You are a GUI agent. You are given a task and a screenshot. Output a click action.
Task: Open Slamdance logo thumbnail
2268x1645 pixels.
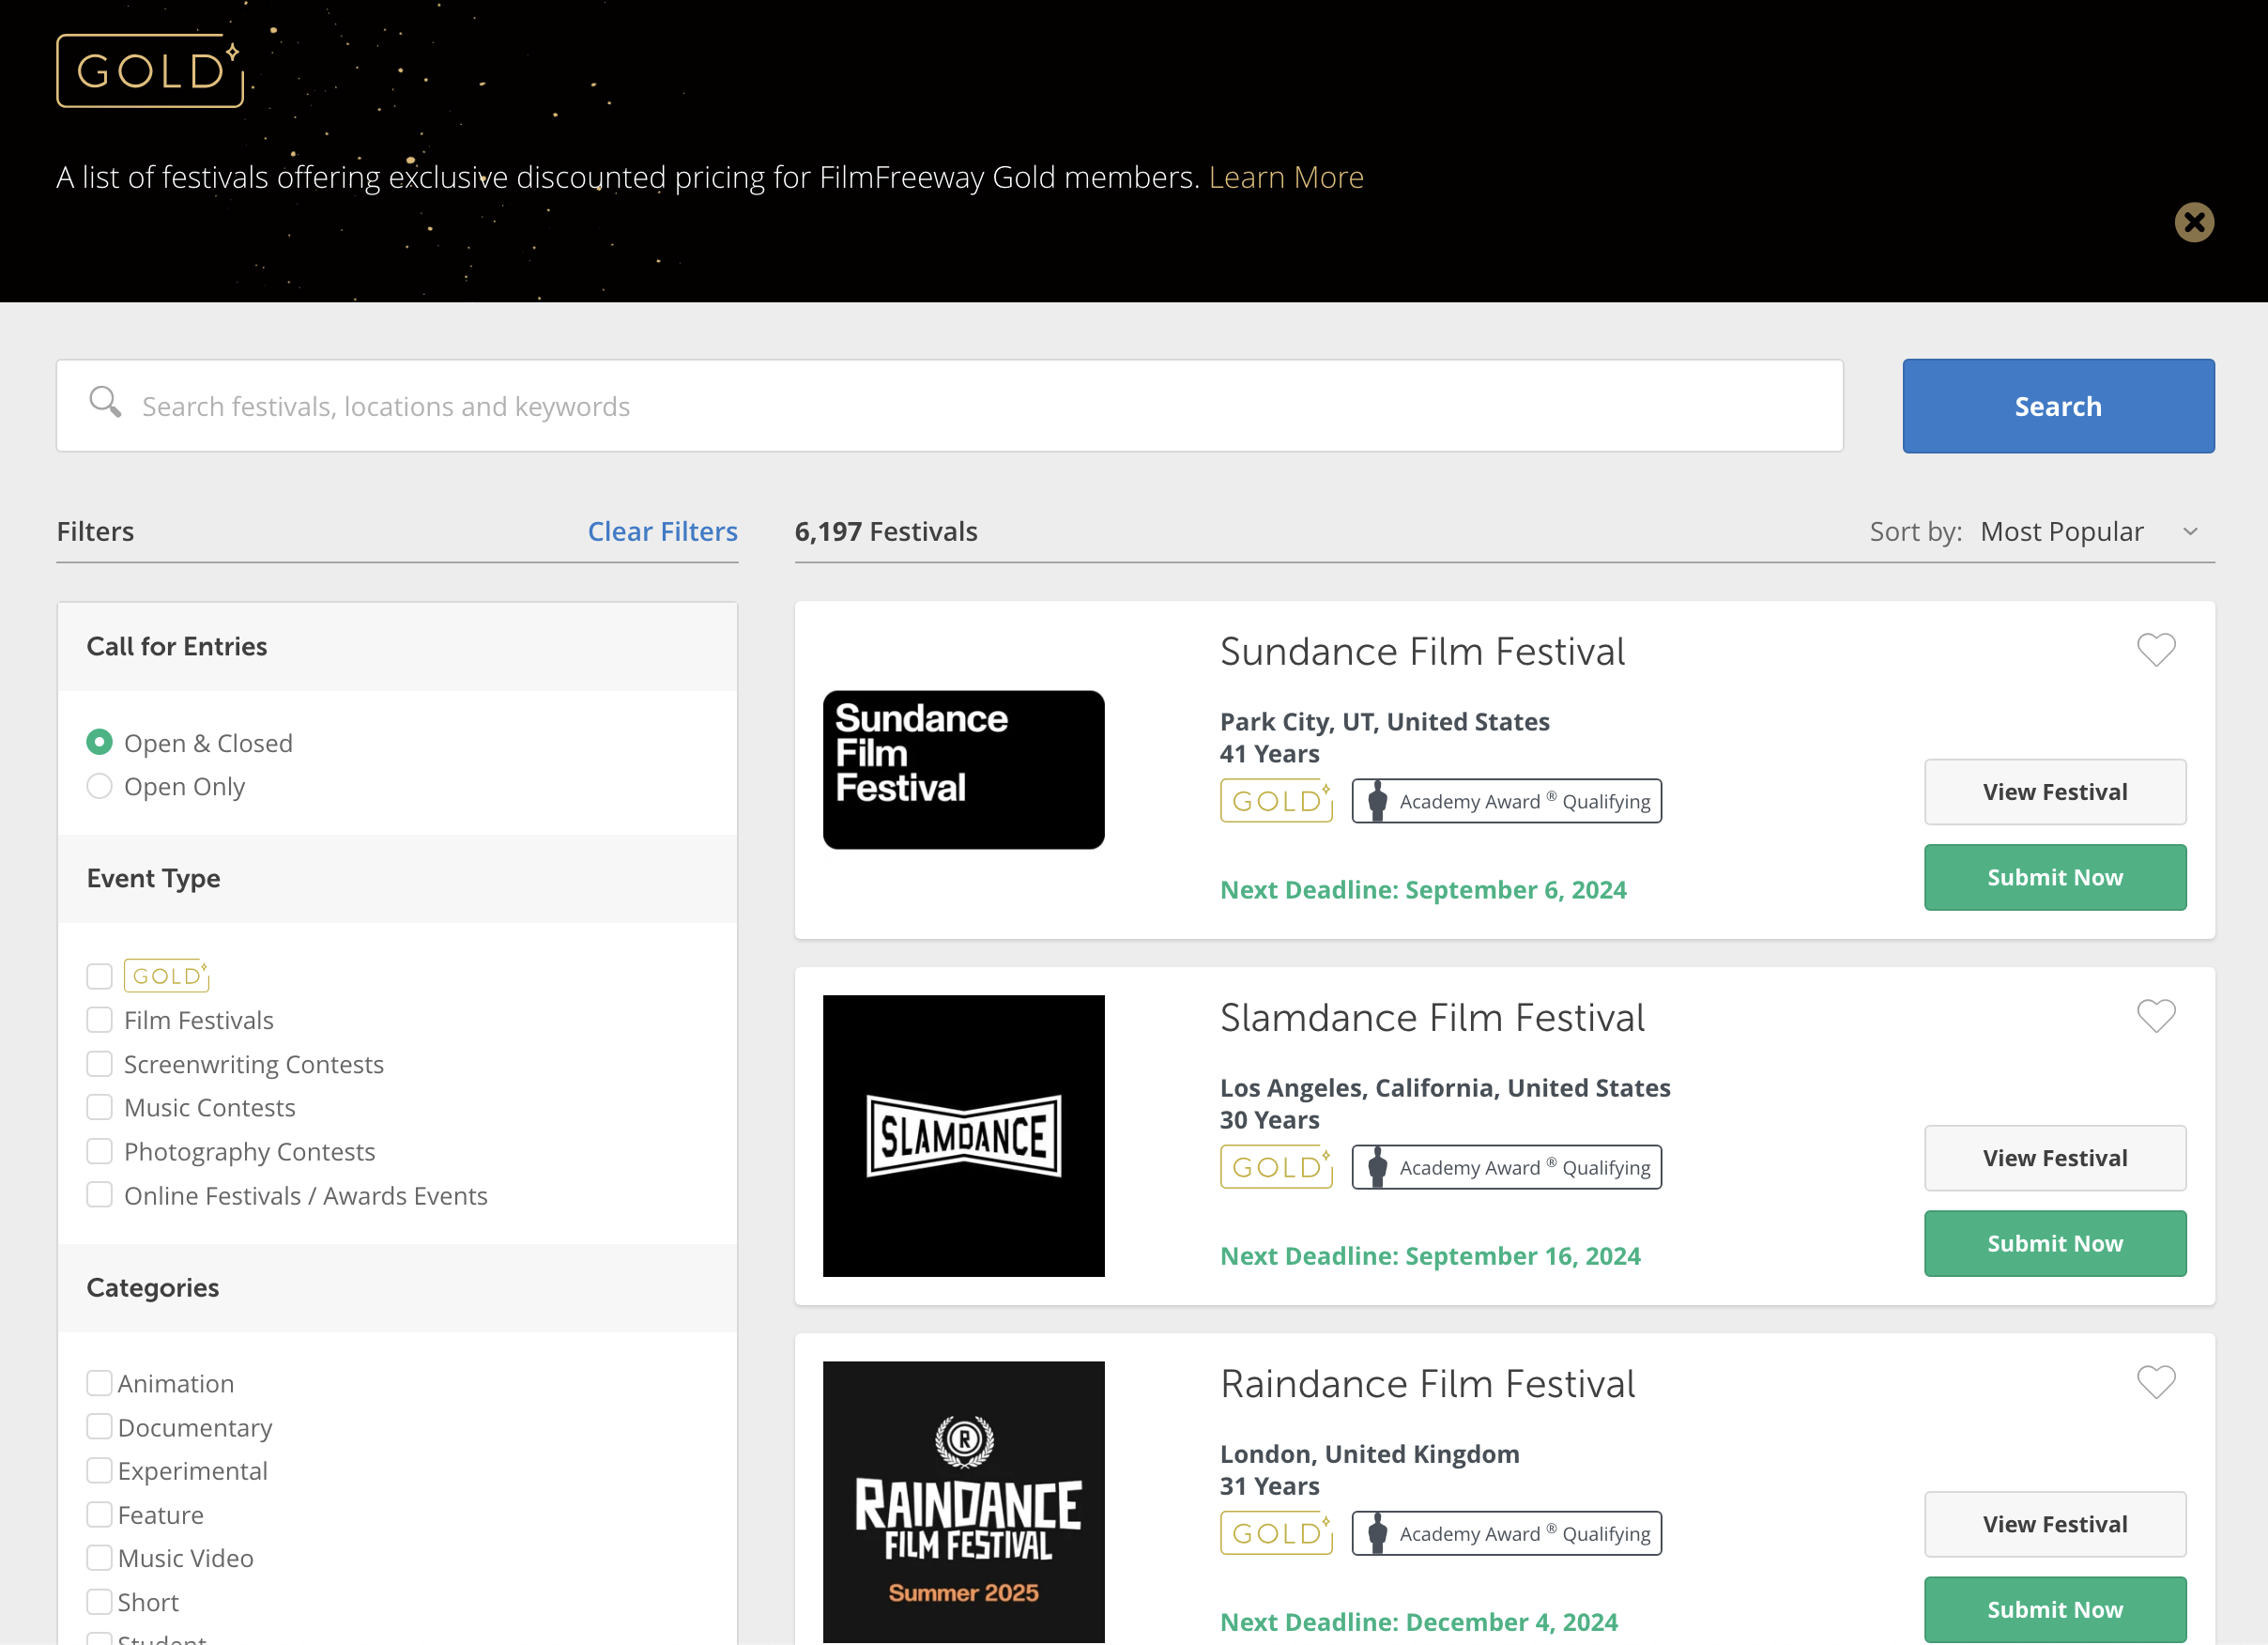pyautogui.click(x=964, y=1136)
